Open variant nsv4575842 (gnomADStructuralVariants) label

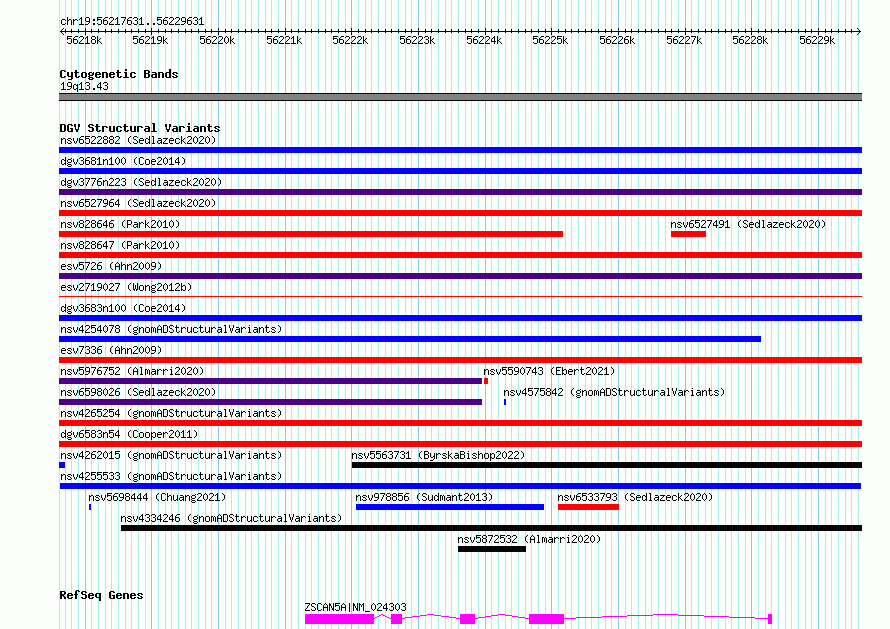[x=614, y=392]
